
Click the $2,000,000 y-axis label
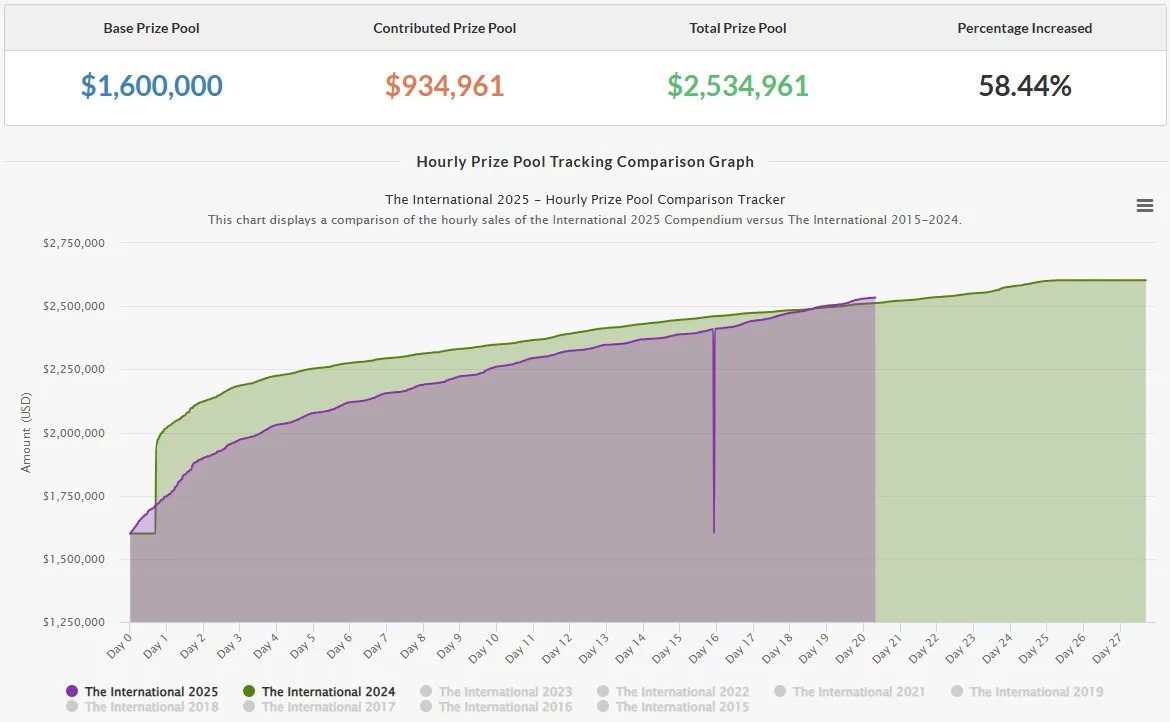click(x=74, y=433)
